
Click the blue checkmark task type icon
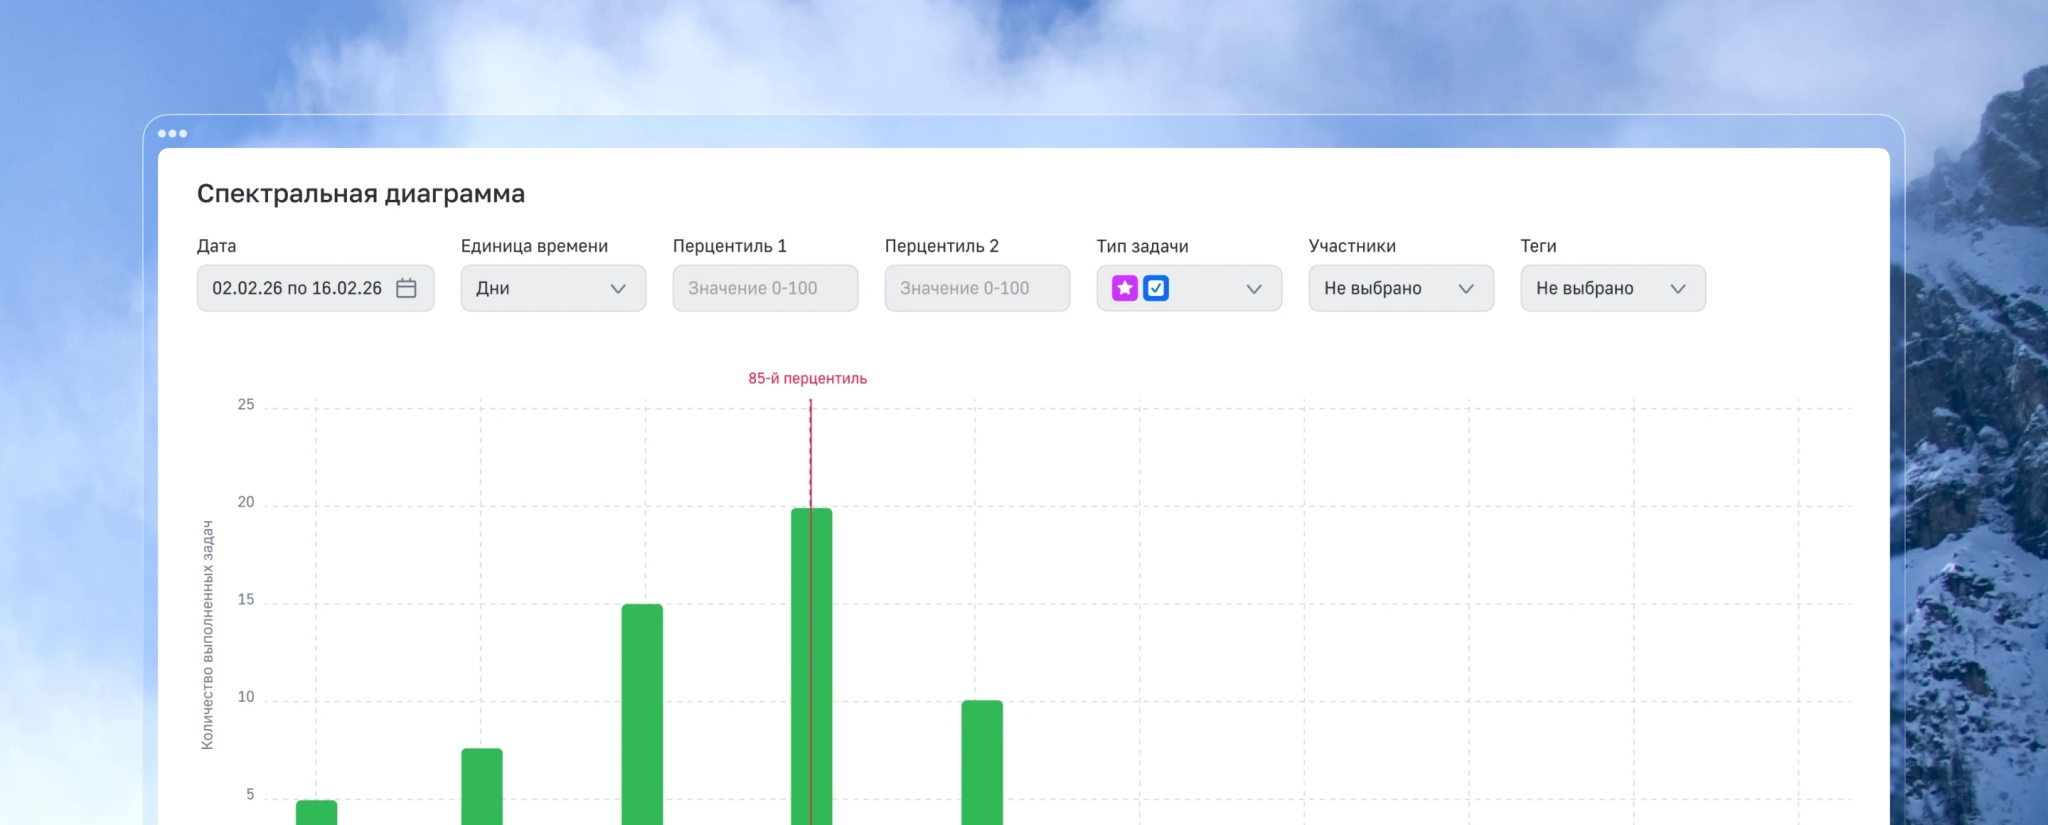(x=1156, y=288)
